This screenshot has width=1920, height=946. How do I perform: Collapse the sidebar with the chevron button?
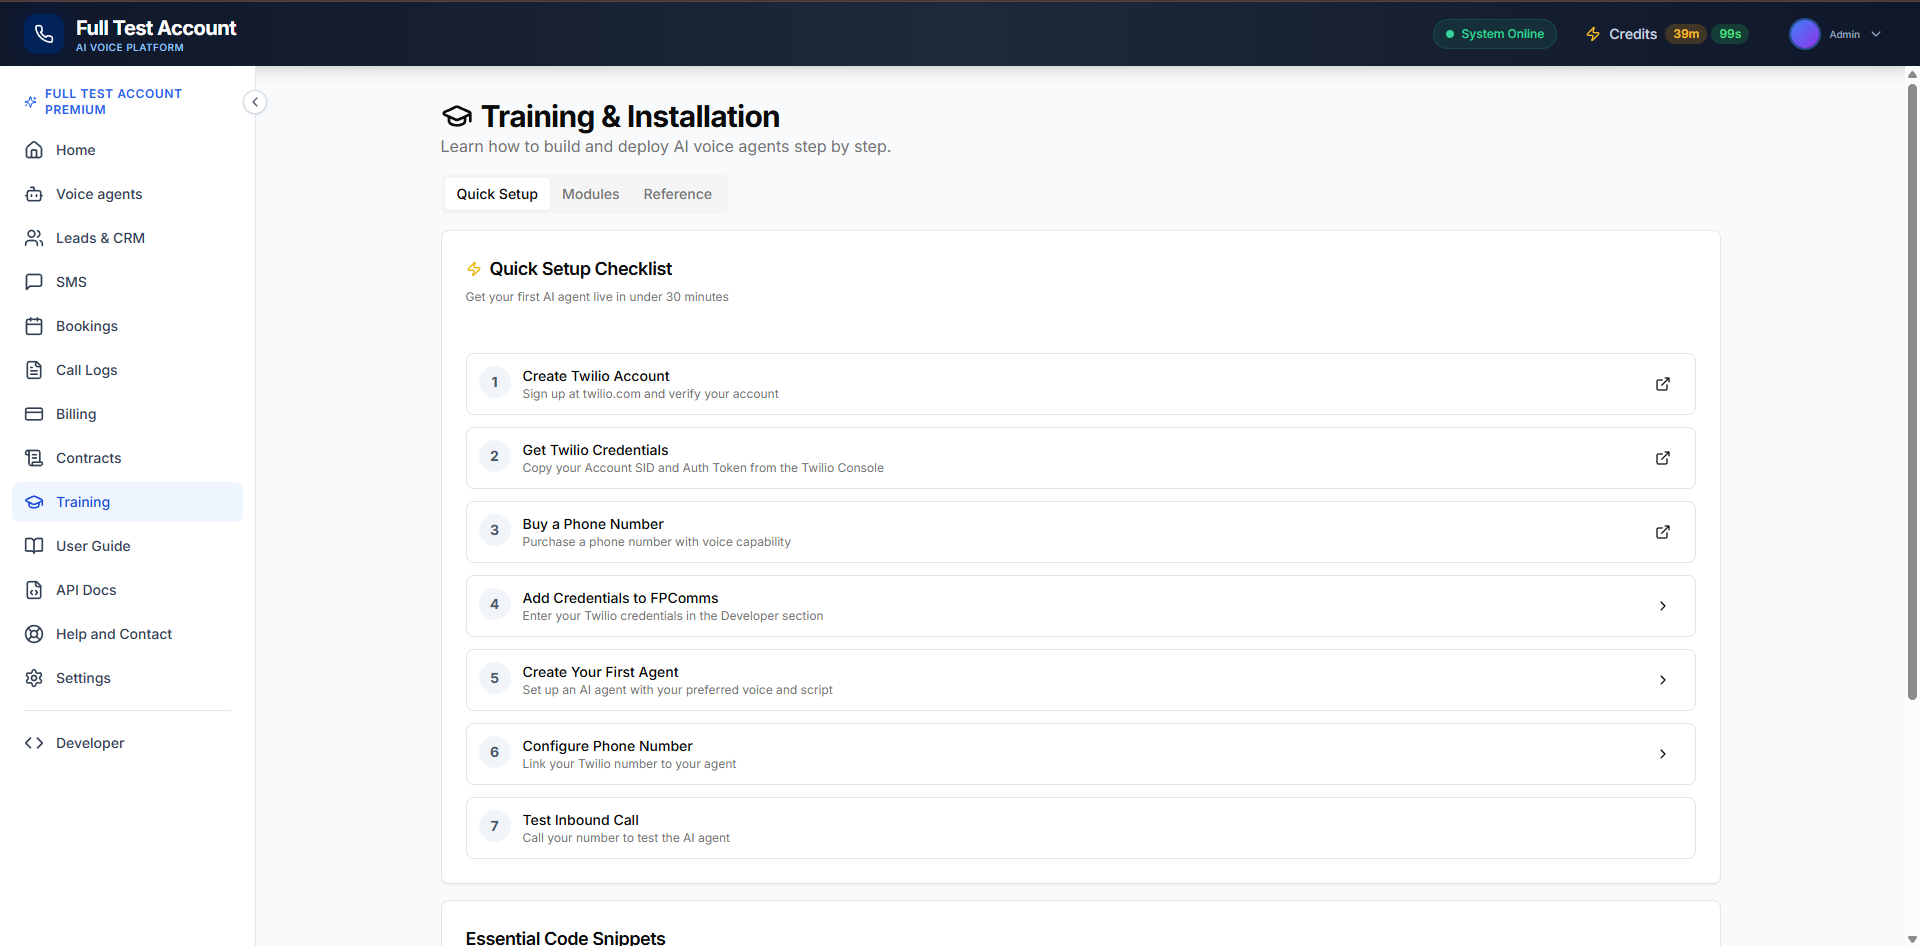255,101
